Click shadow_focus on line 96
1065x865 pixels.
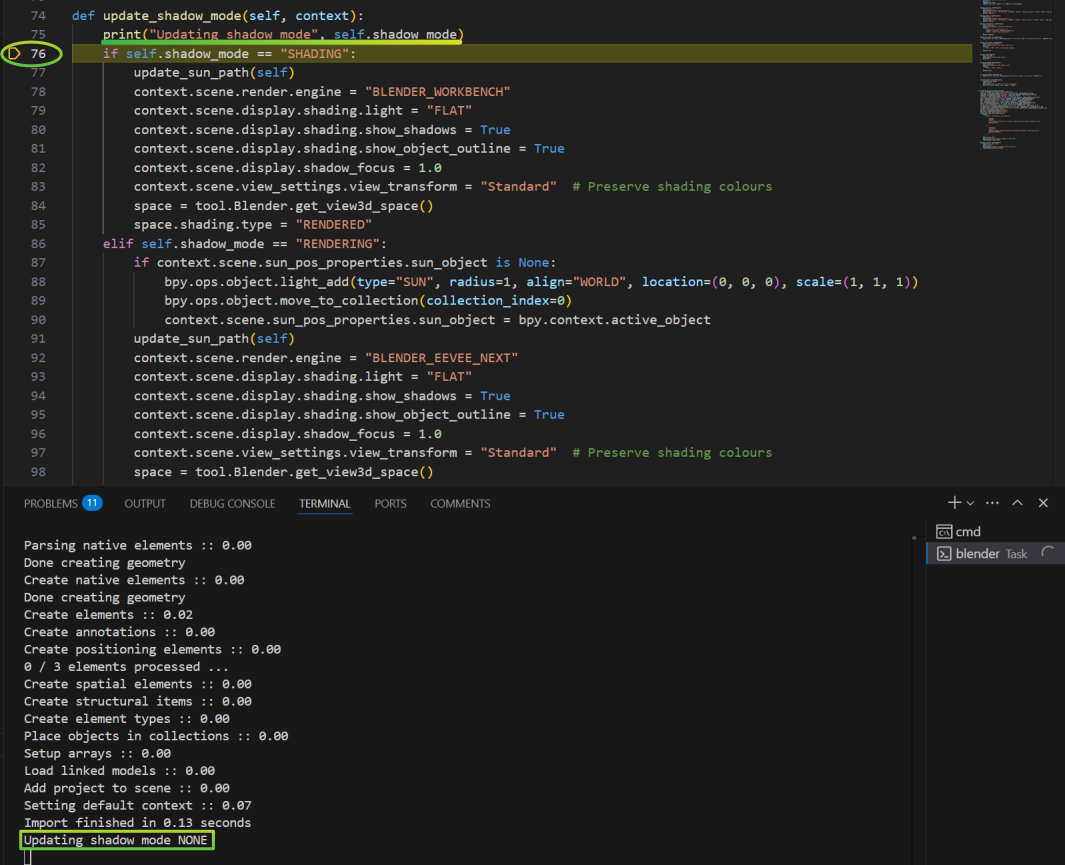[x=349, y=434]
